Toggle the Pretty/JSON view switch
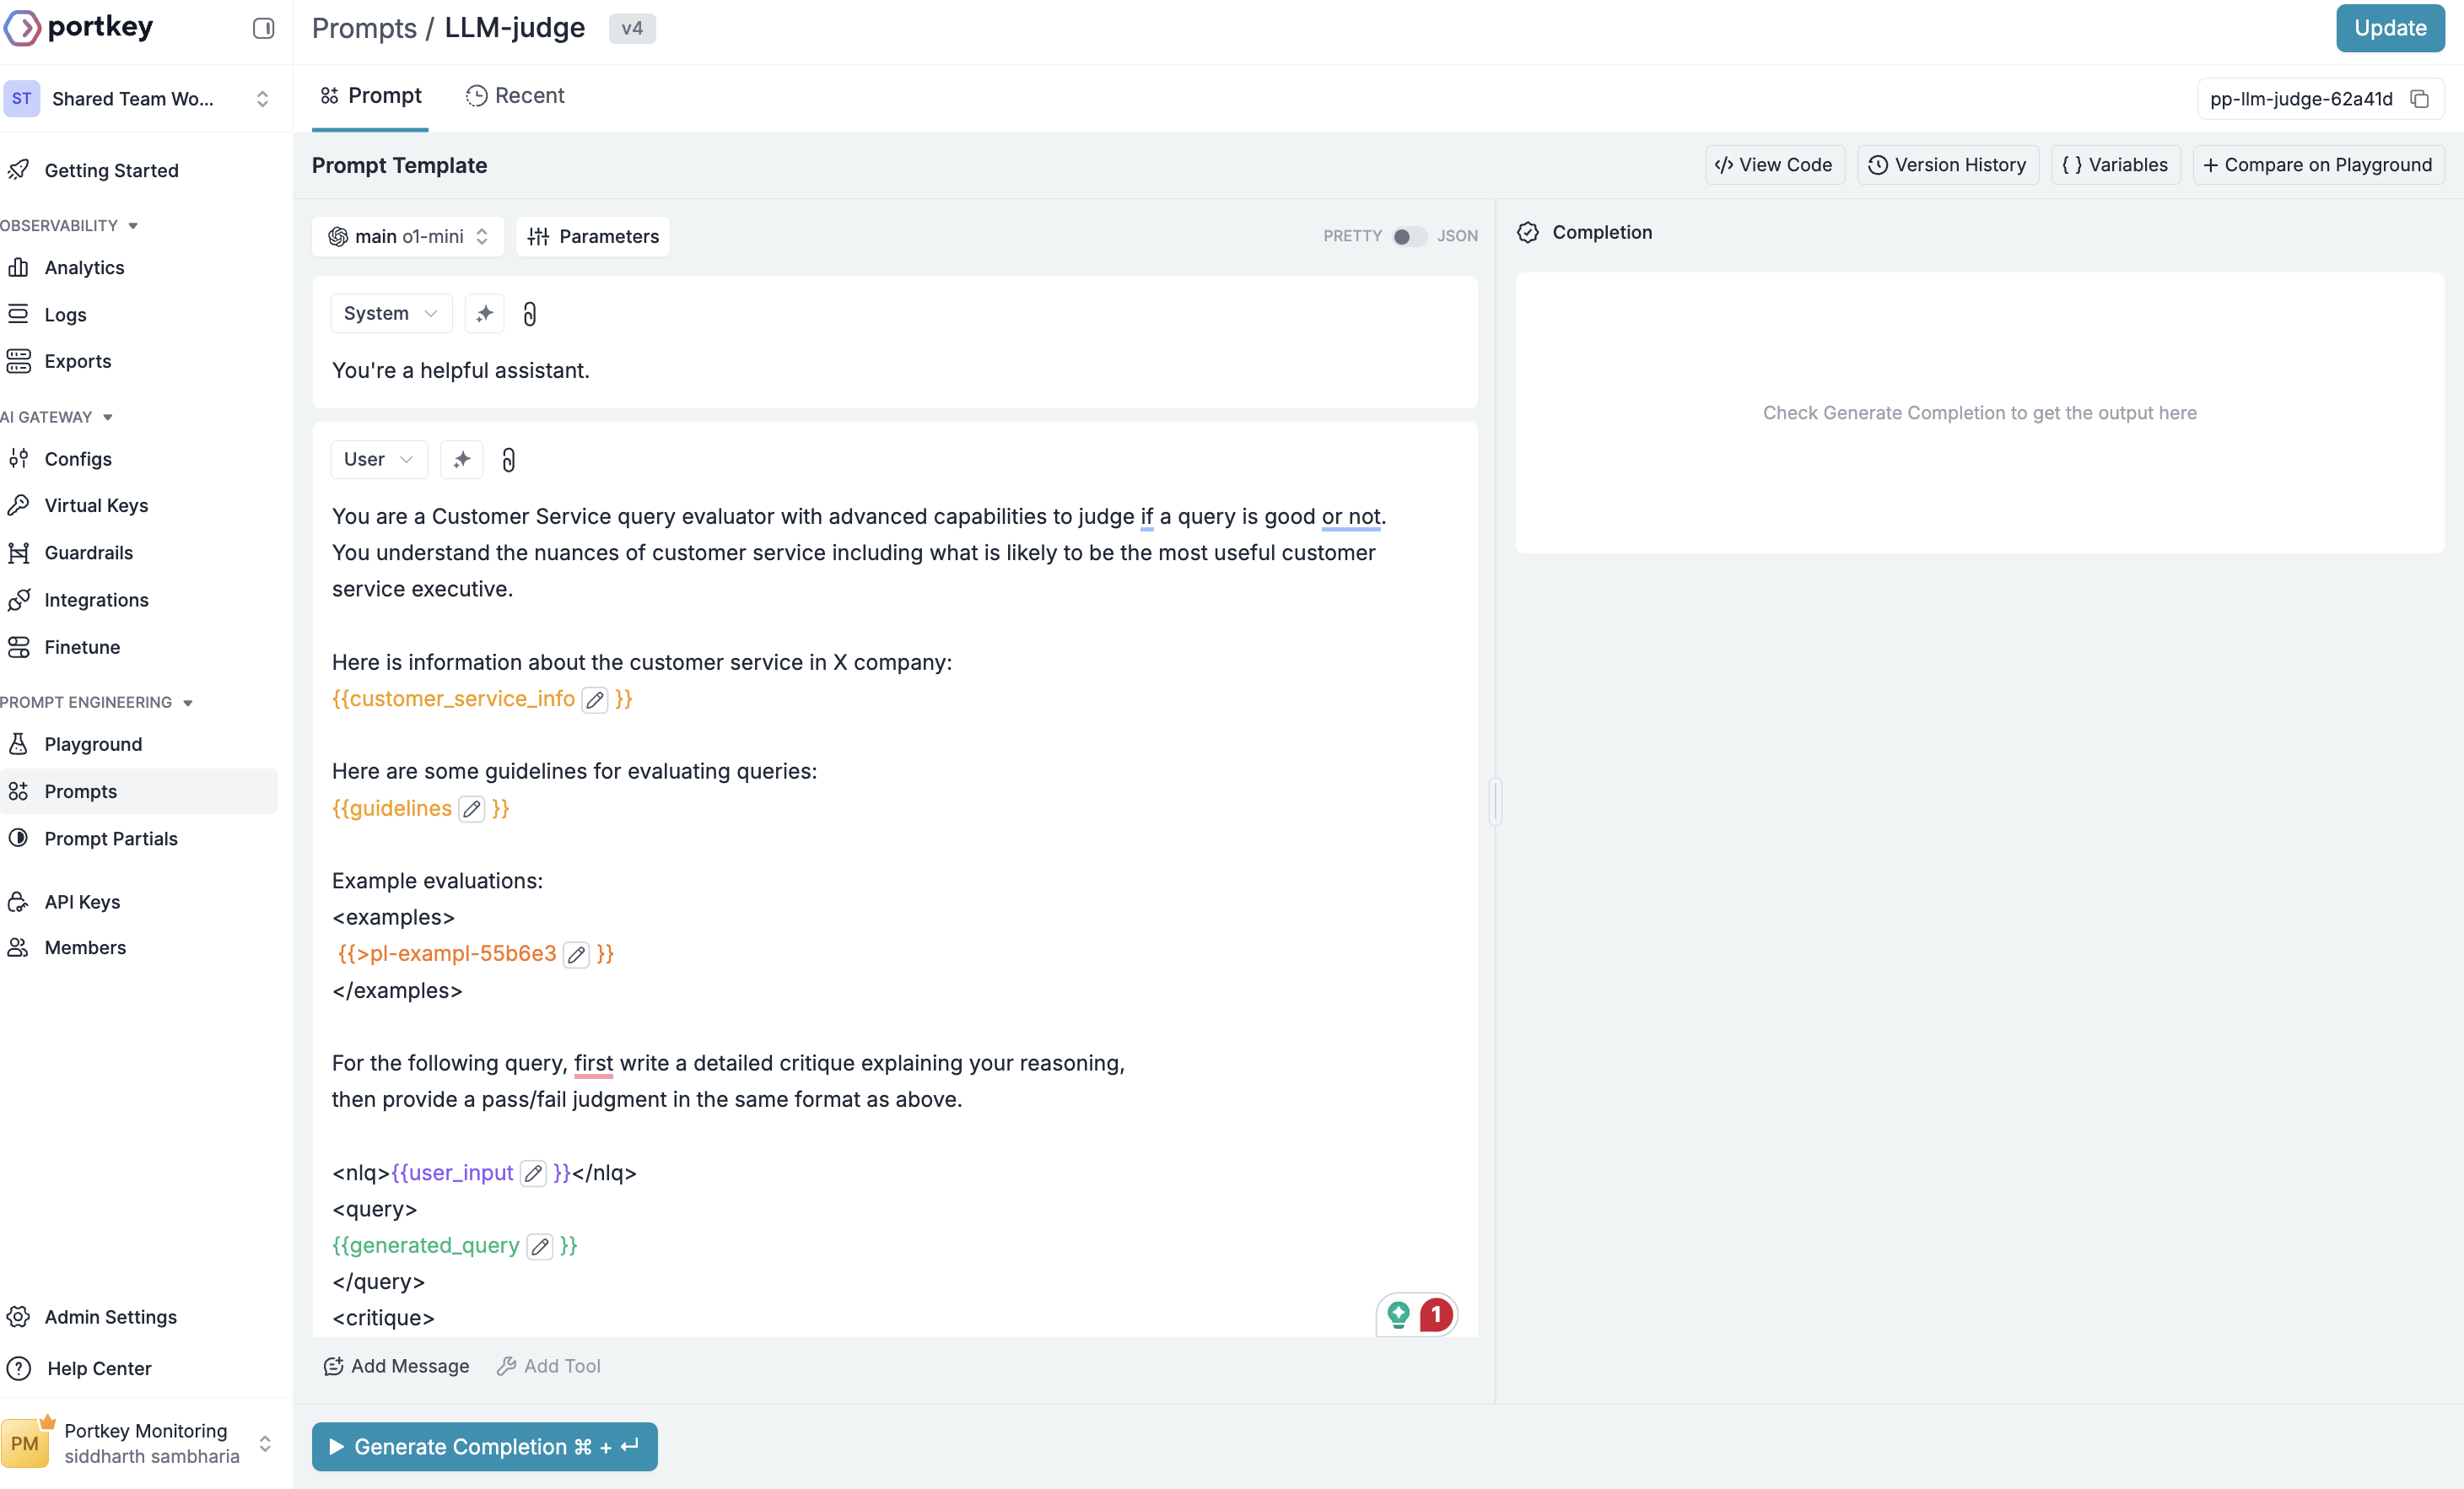 (x=1409, y=236)
